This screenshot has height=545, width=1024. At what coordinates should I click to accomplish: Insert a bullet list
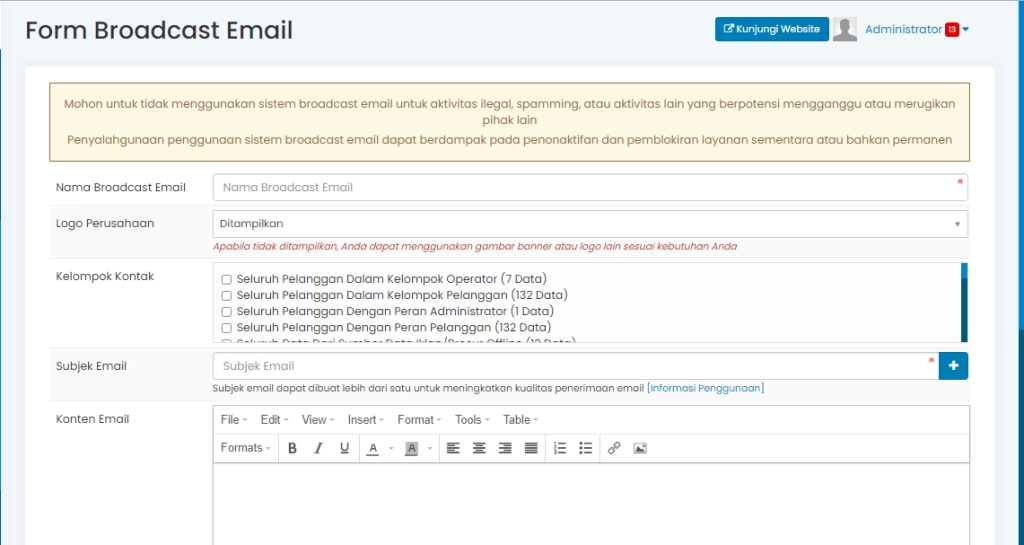pyautogui.click(x=586, y=448)
